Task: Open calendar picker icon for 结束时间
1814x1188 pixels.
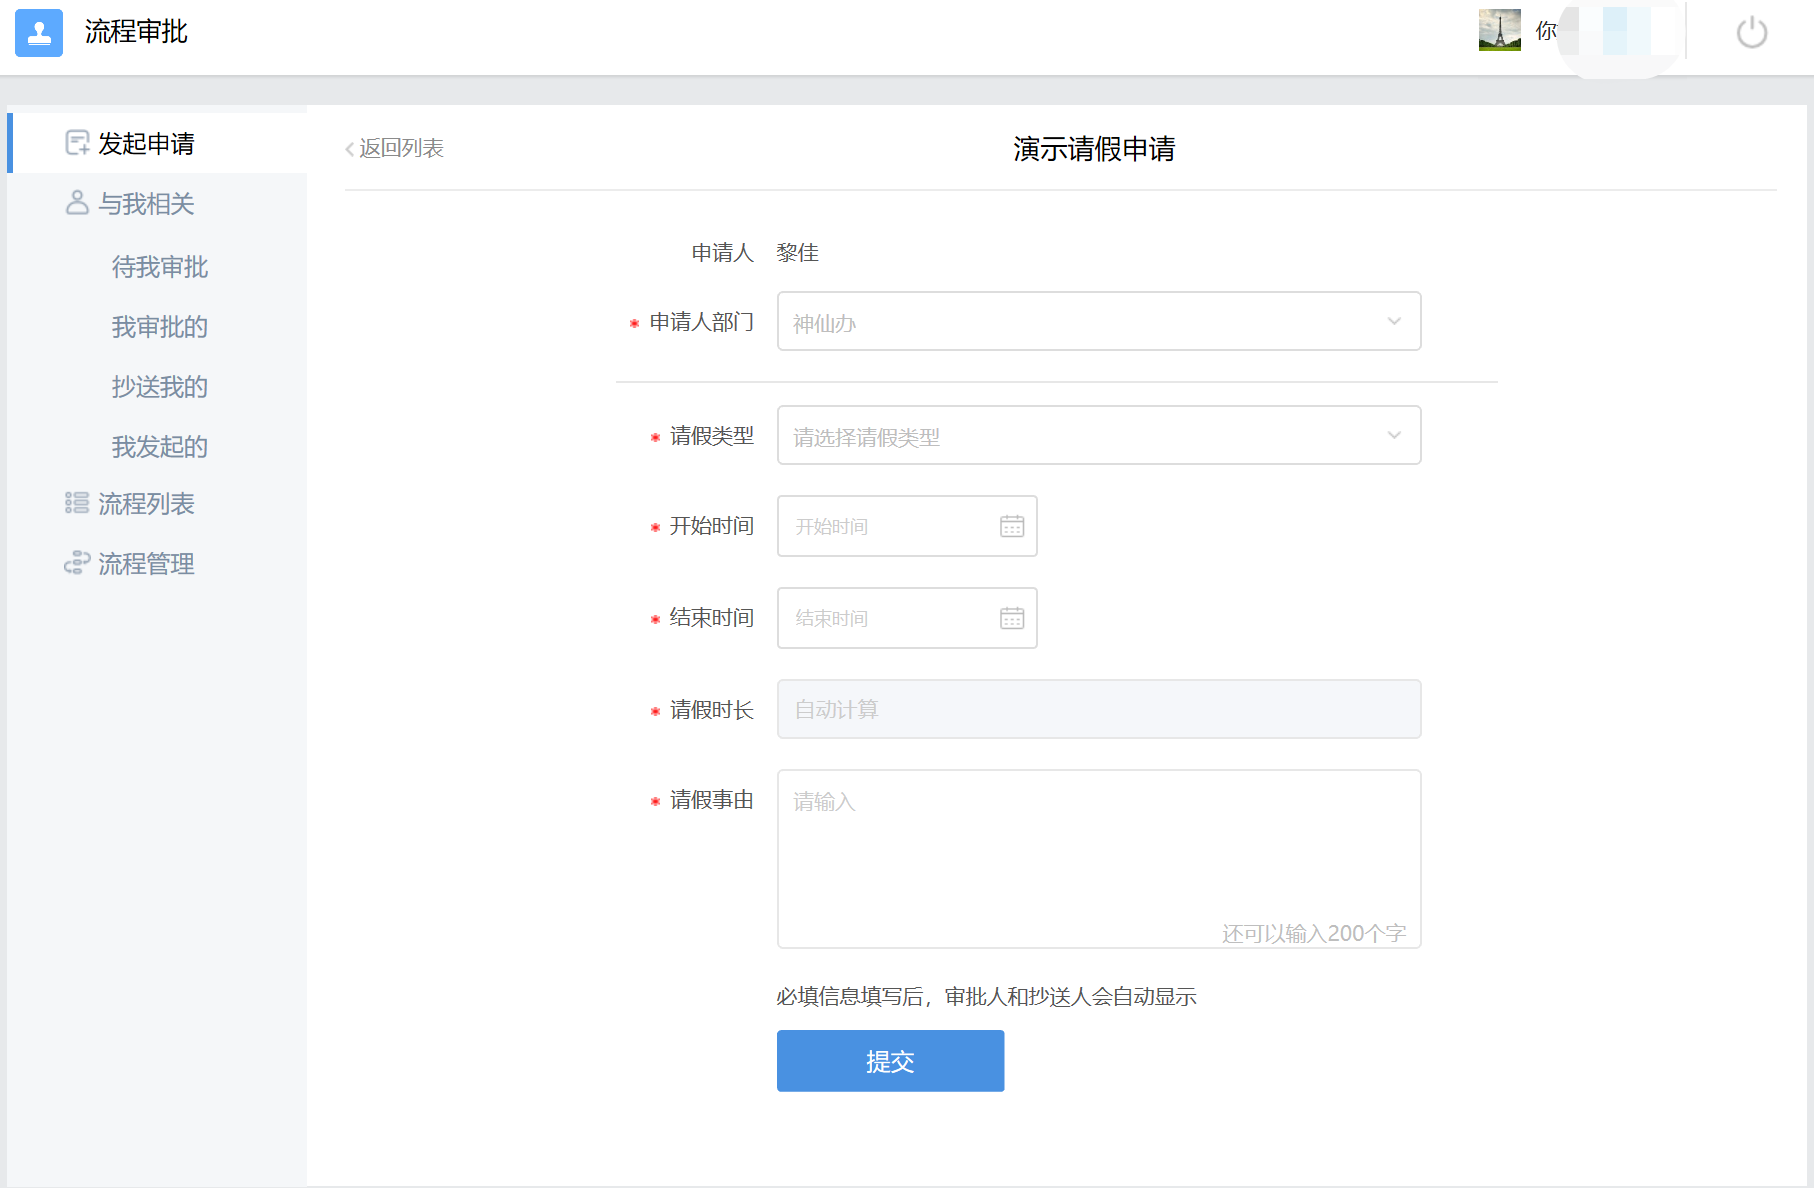Action: 1011,618
